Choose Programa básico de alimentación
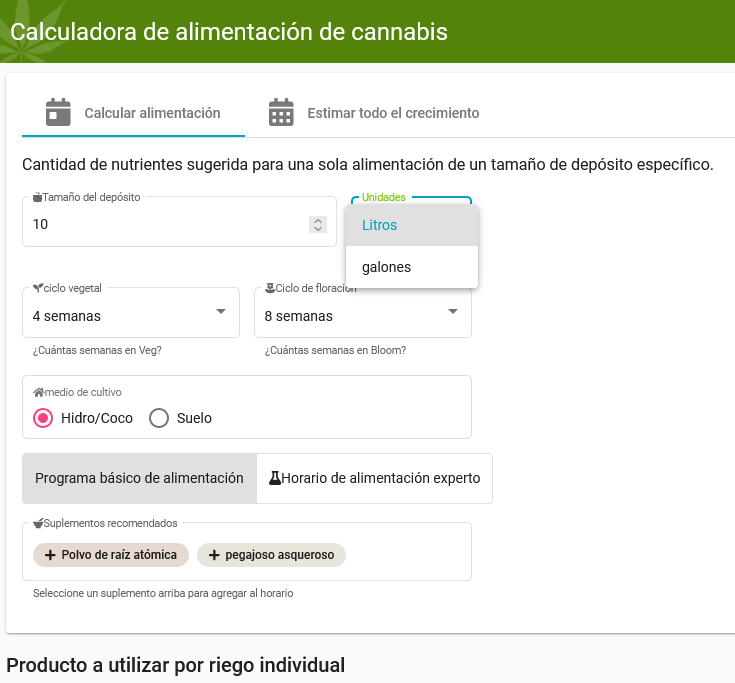The height and width of the screenshot is (683, 735). (139, 478)
